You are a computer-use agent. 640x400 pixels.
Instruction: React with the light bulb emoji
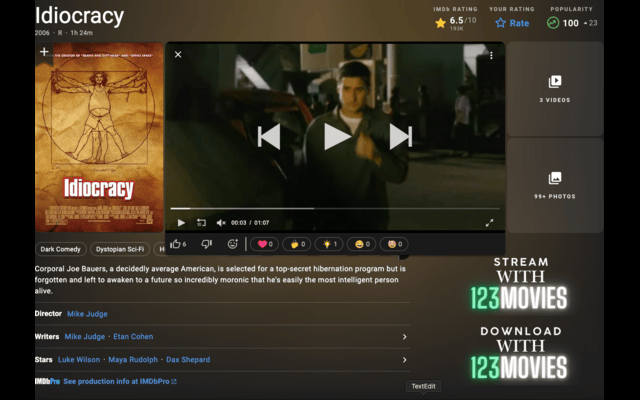coord(329,244)
